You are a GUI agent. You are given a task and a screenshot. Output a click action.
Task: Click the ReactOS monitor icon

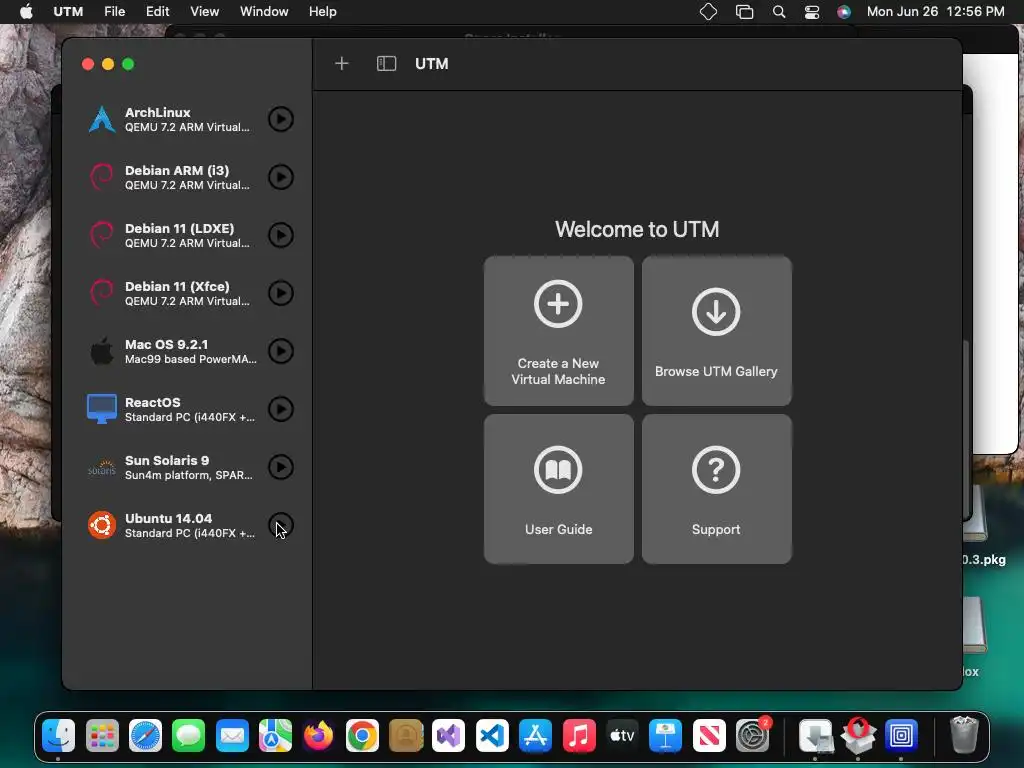102,409
